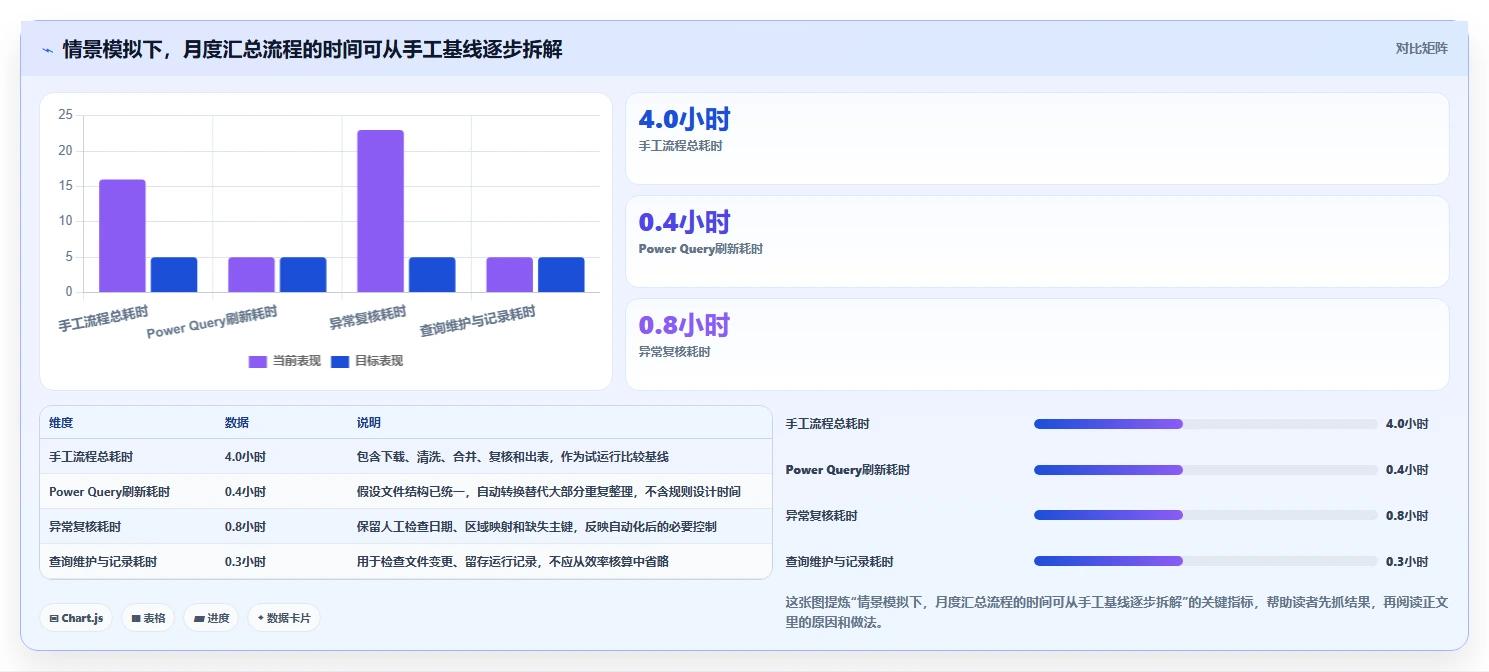Select the 进度 tag chip

tap(211, 618)
